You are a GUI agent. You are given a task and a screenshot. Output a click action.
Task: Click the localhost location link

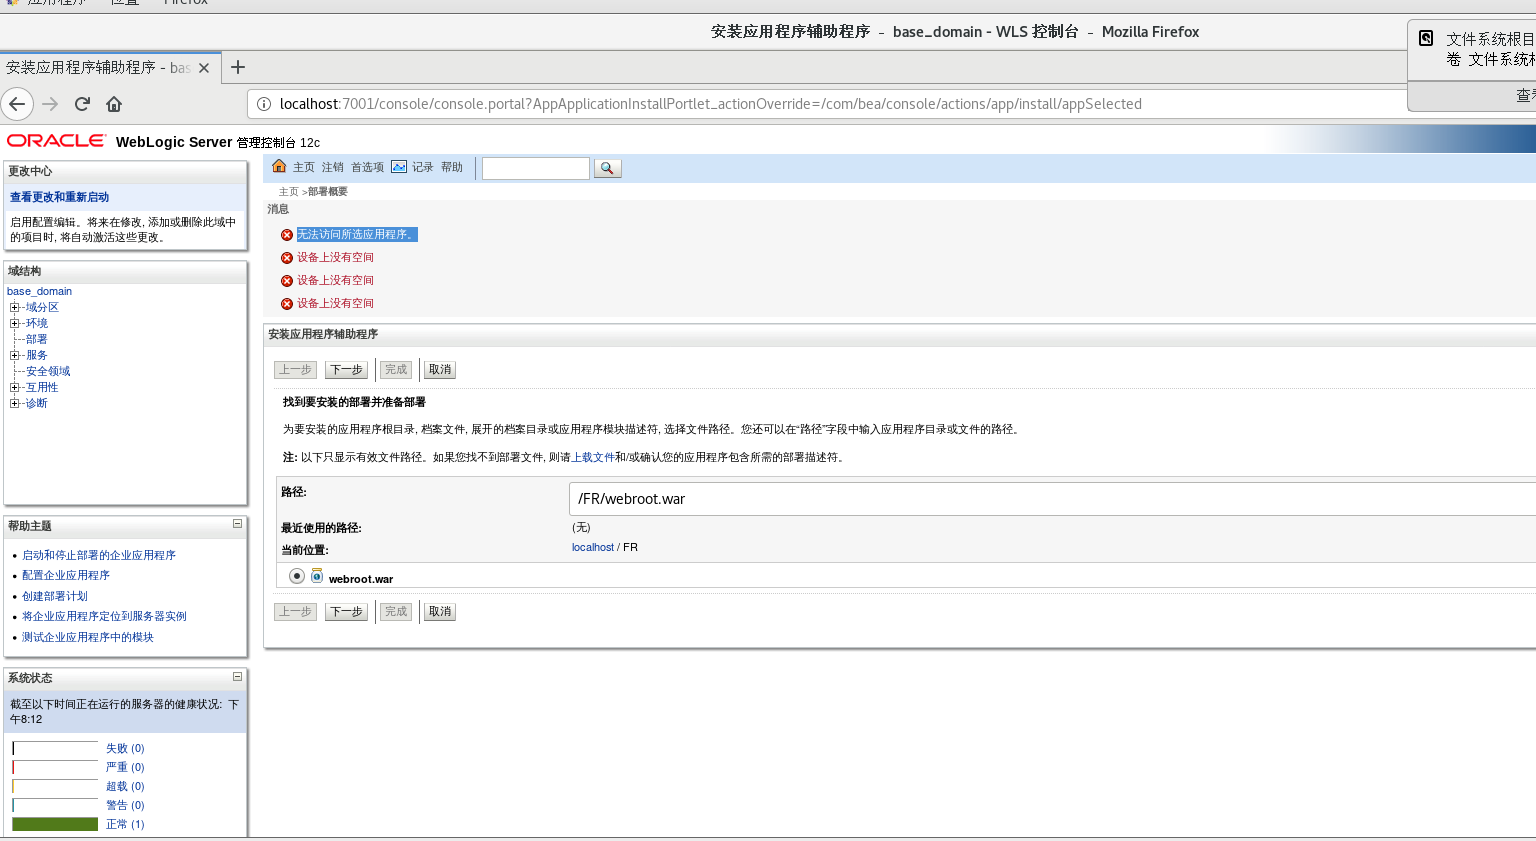coord(593,547)
